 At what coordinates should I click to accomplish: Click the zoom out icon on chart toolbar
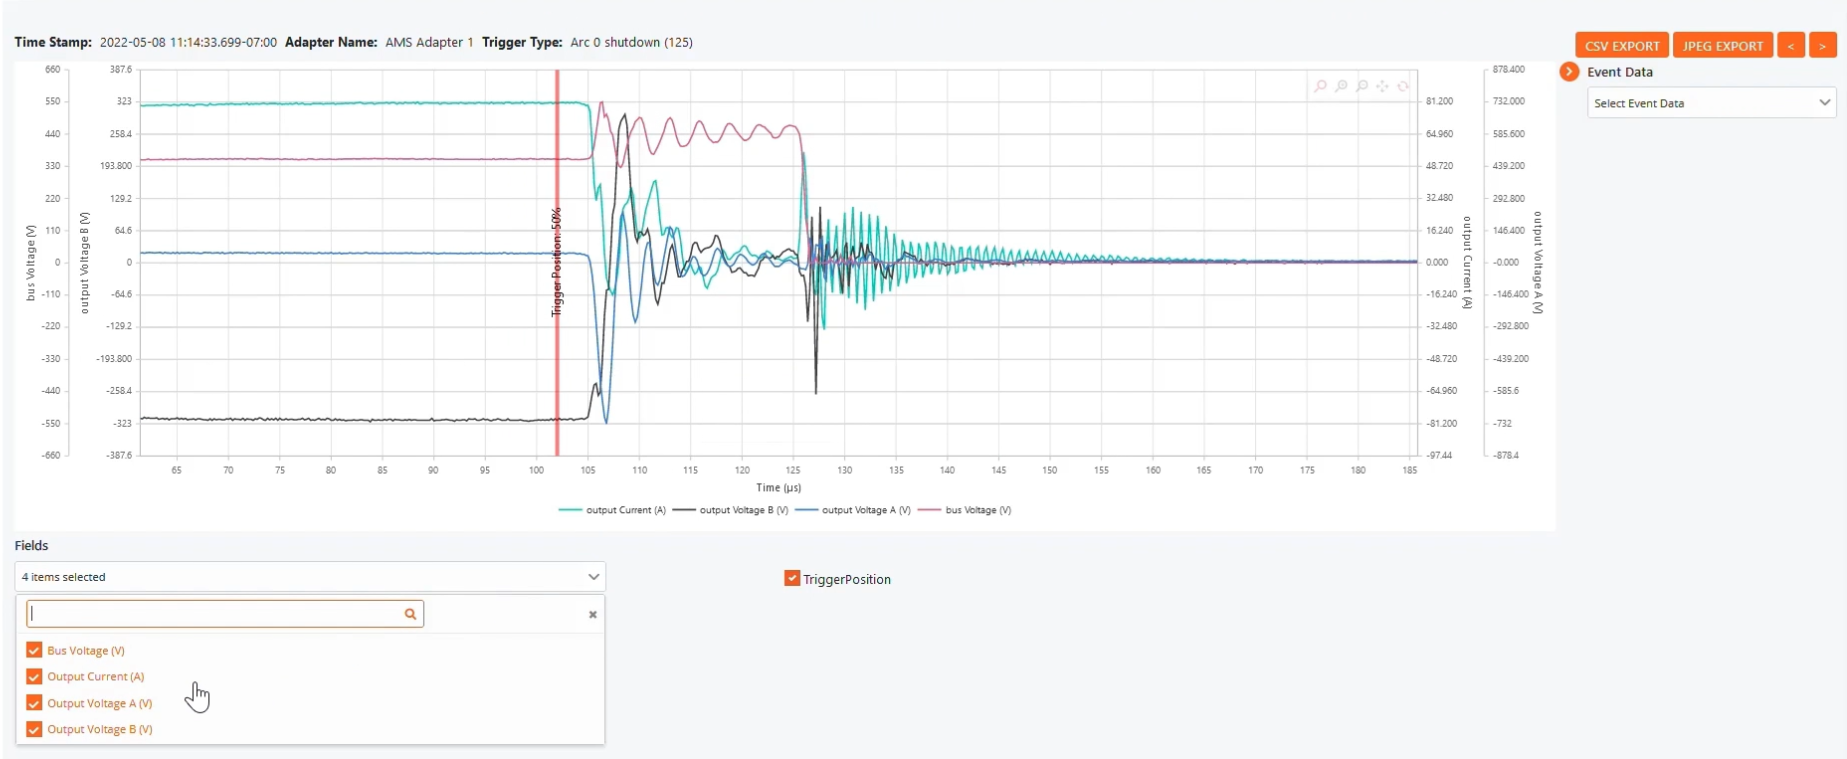[1362, 87]
